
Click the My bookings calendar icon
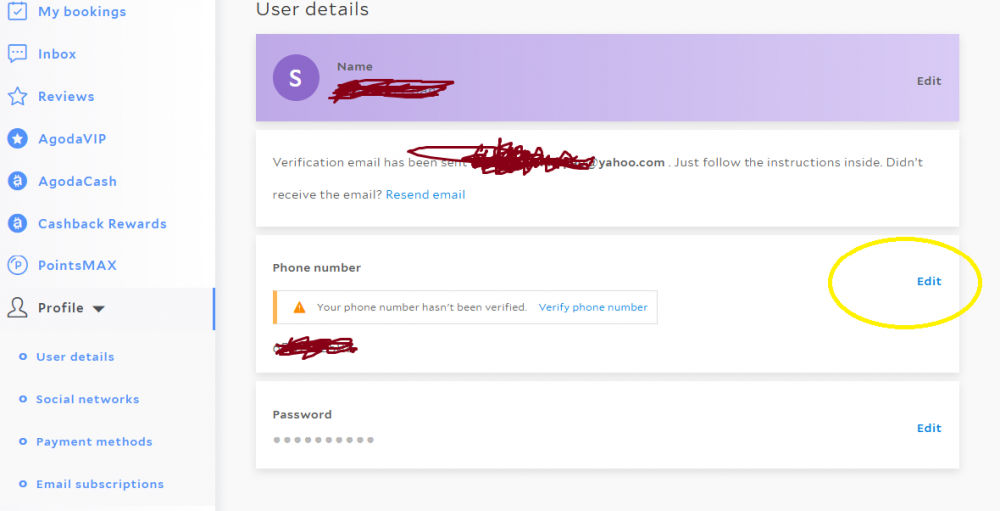coord(17,11)
